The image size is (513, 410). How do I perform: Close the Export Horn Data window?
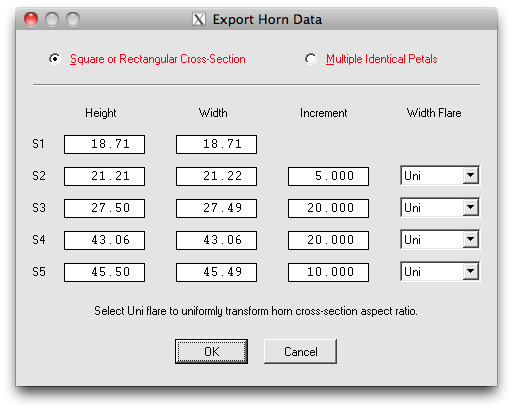(x=31, y=19)
